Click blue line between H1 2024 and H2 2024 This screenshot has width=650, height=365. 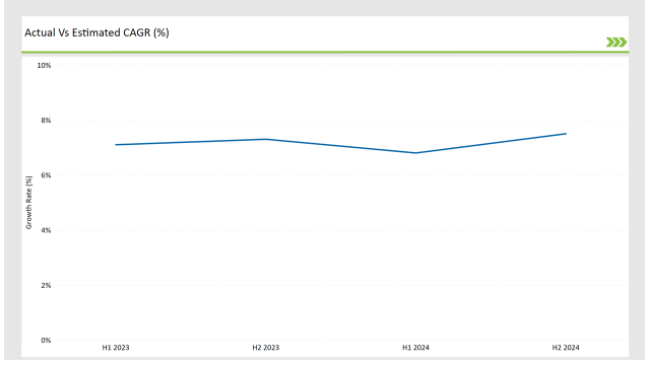point(491,144)
